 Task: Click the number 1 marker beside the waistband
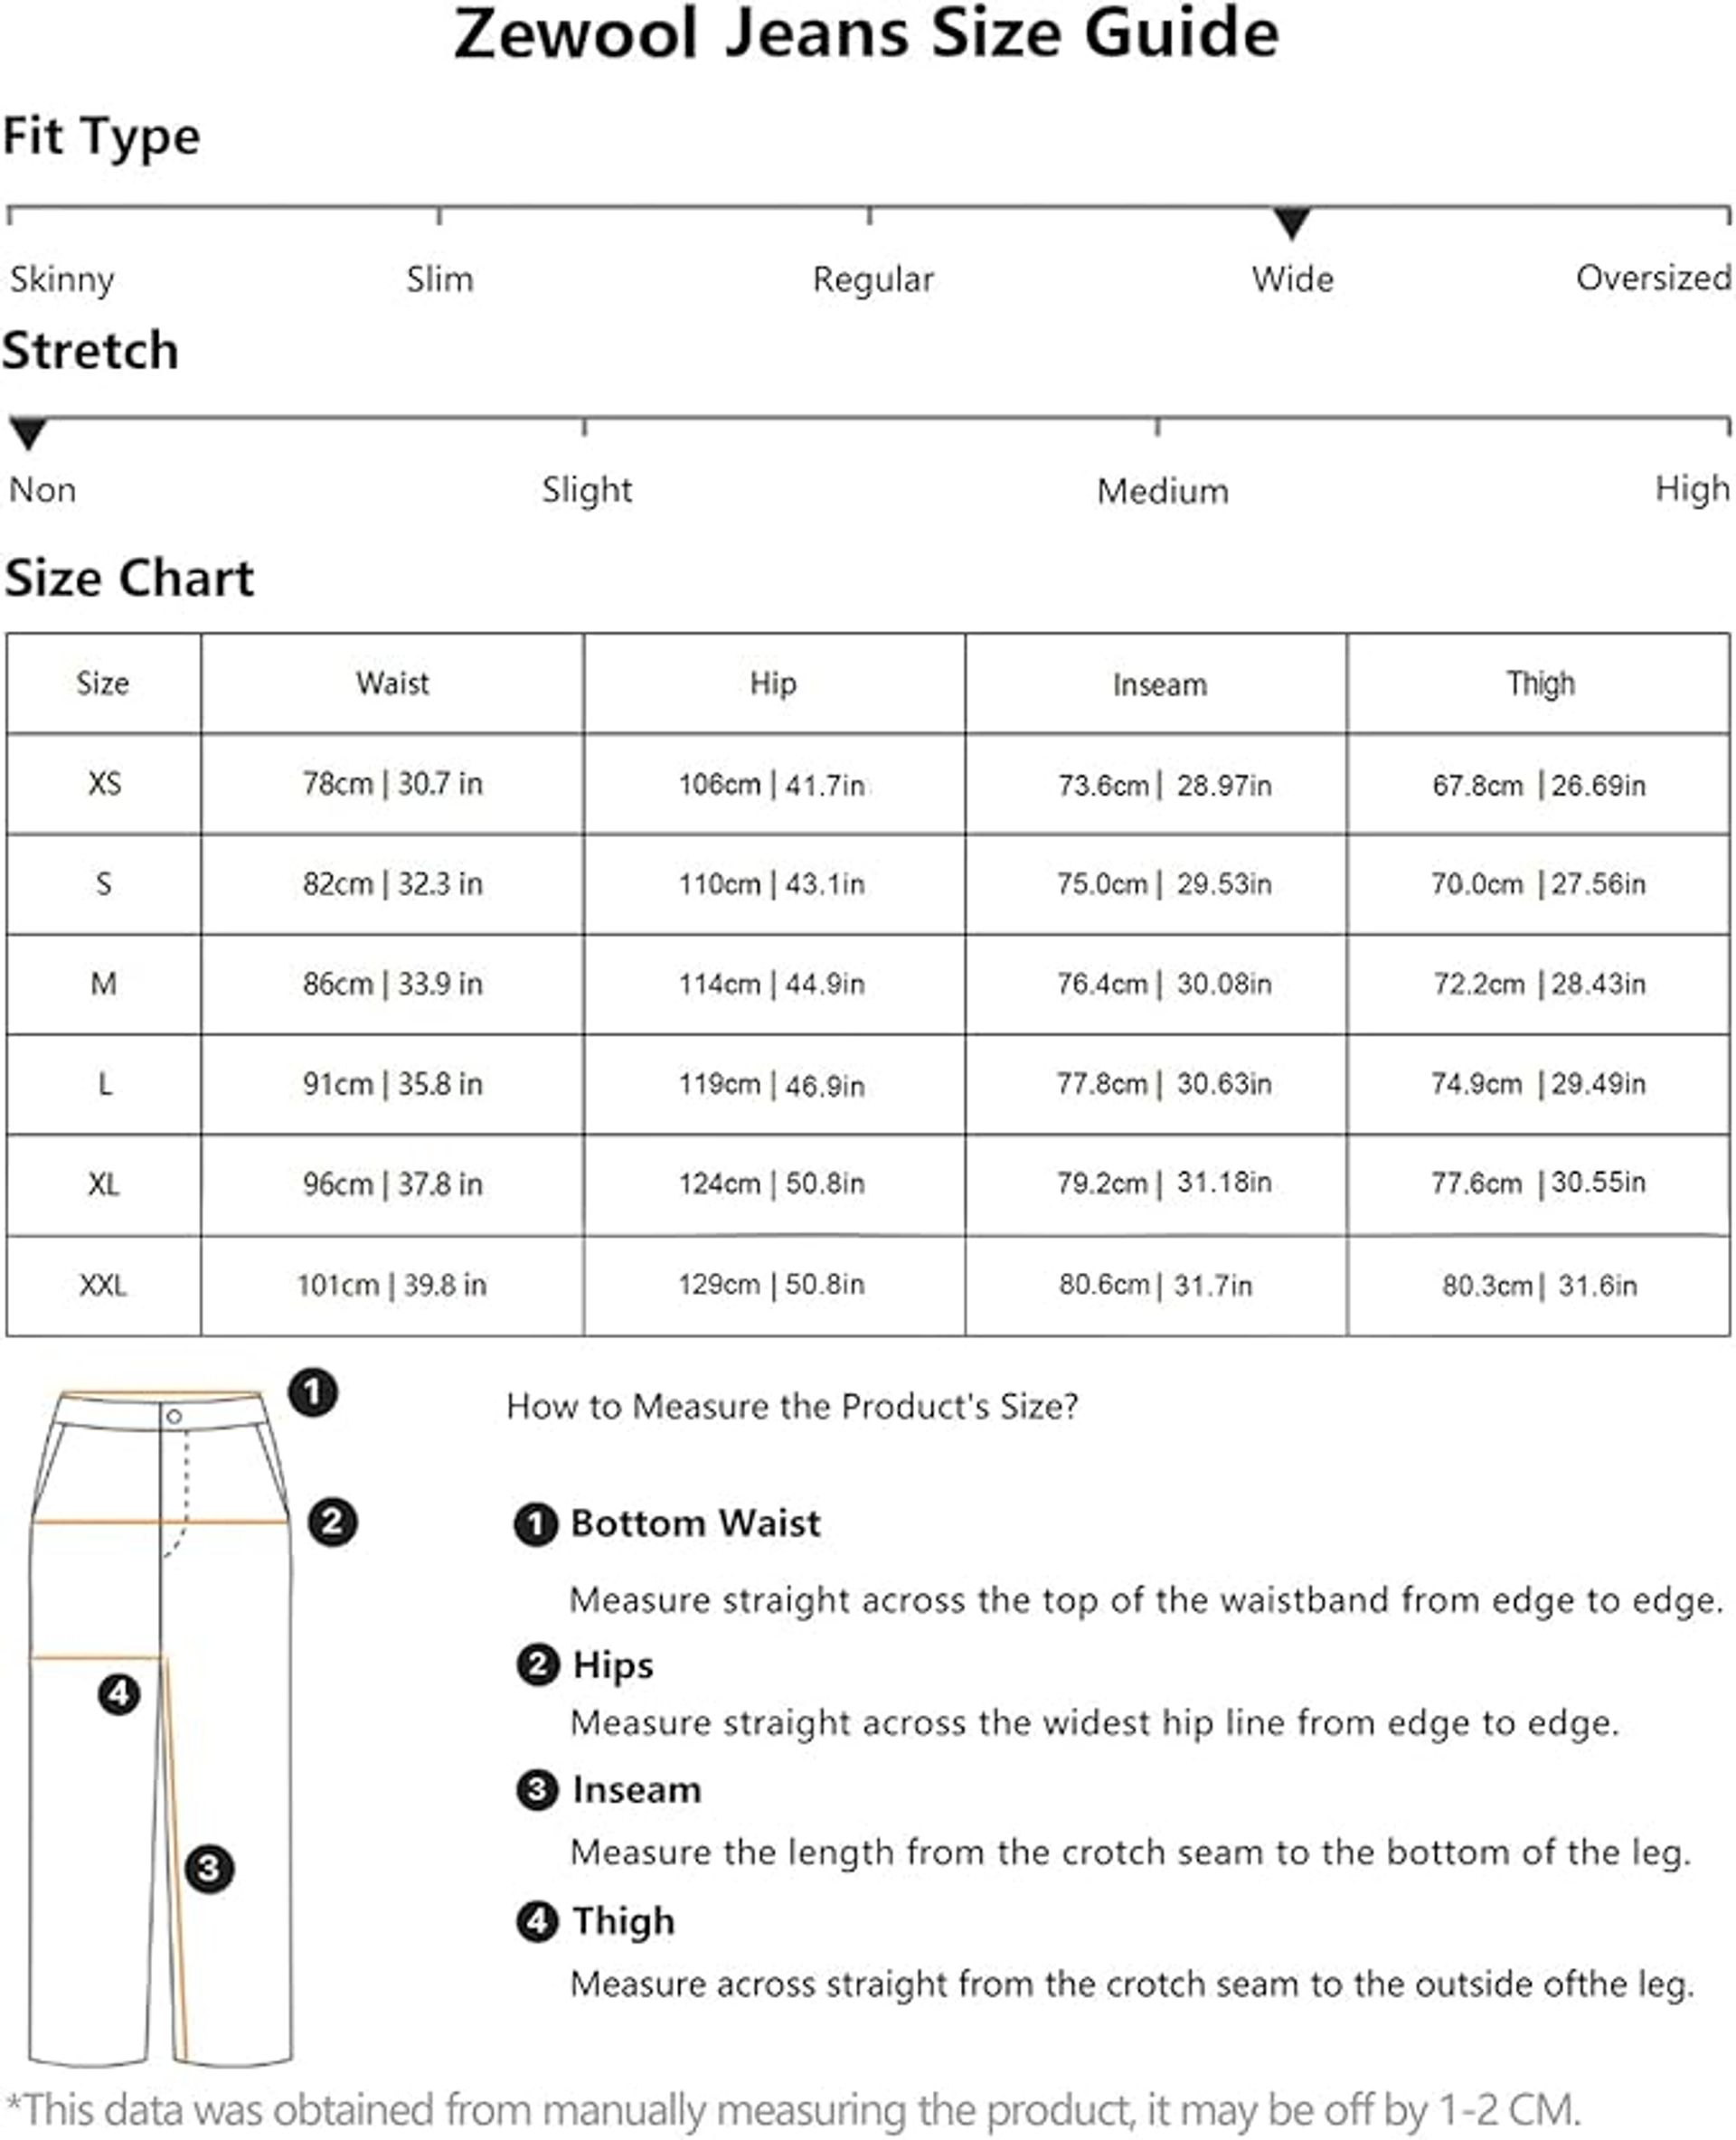pyautogui.click(x=312, y=1392)
